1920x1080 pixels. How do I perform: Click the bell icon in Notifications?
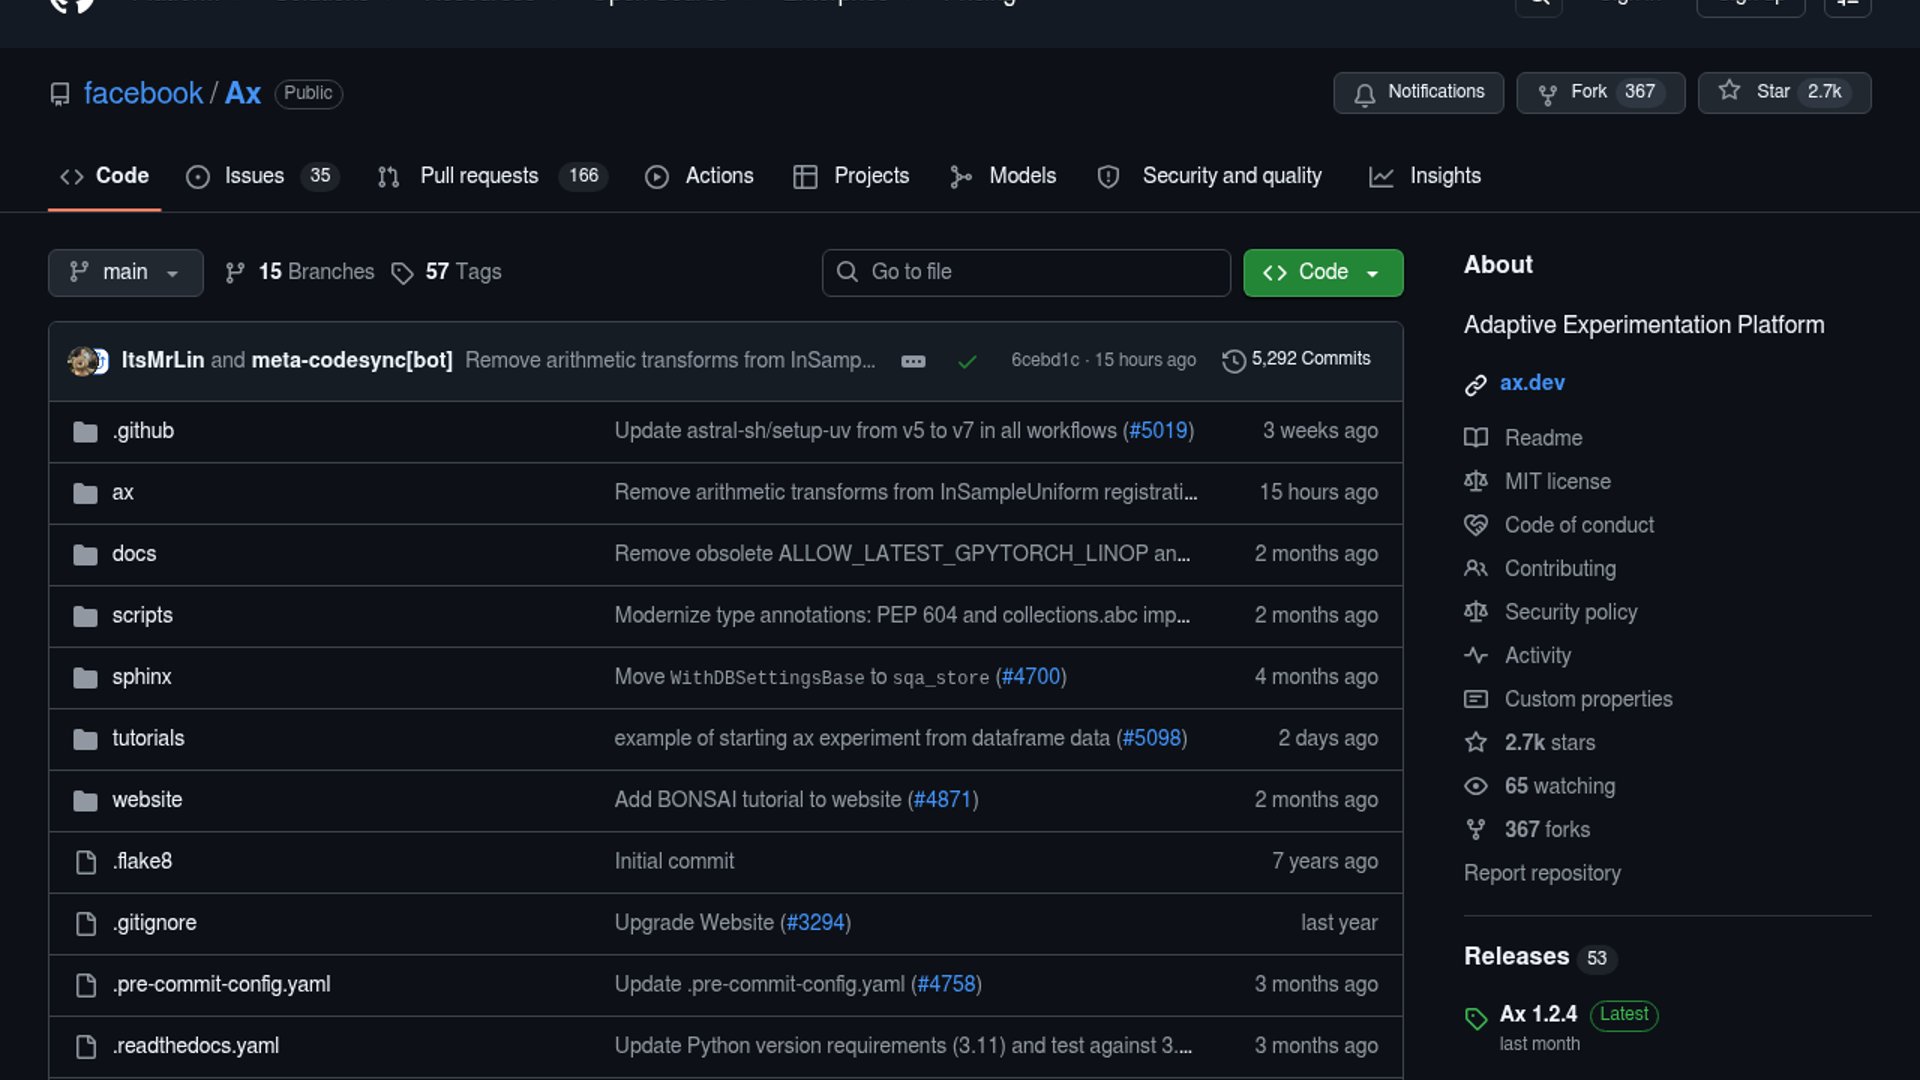(x=1364, y=94)
